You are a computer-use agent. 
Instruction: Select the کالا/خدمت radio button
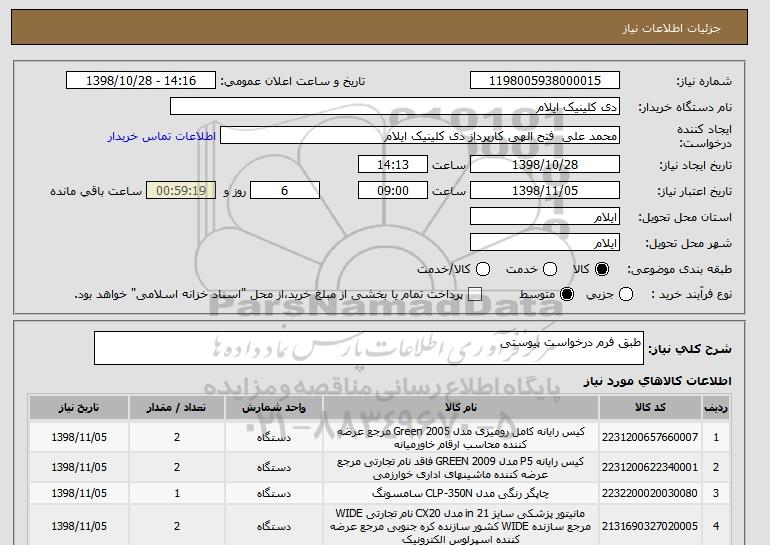(483, 269)
